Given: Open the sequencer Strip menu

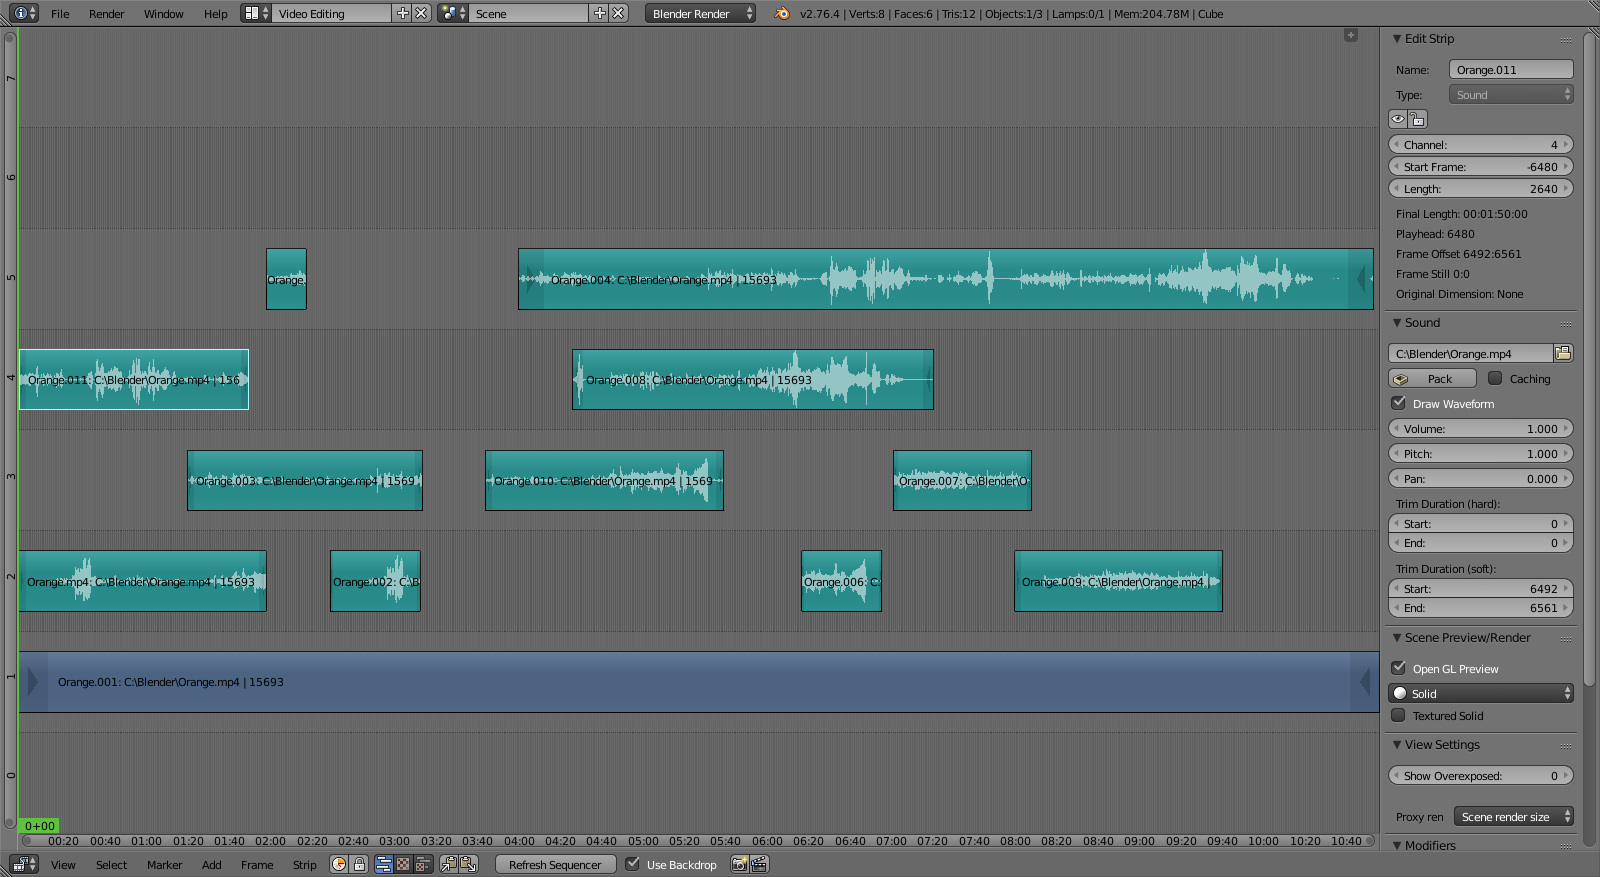Looking at the screenshot, I should (x=304, y=865).
